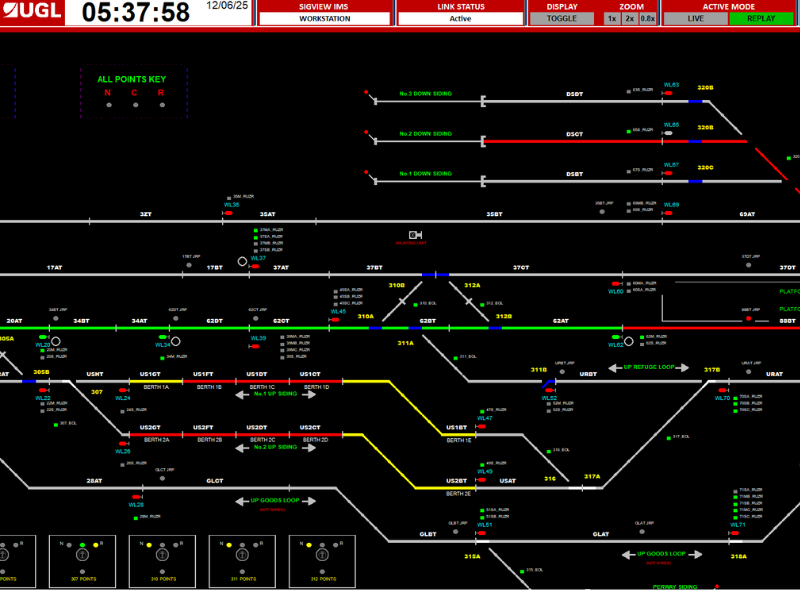Image resolution: width=800 pixels, height=590 pixels.
Task: Click left arrow of Up Refuge Loop
Action: click(615, 367)
